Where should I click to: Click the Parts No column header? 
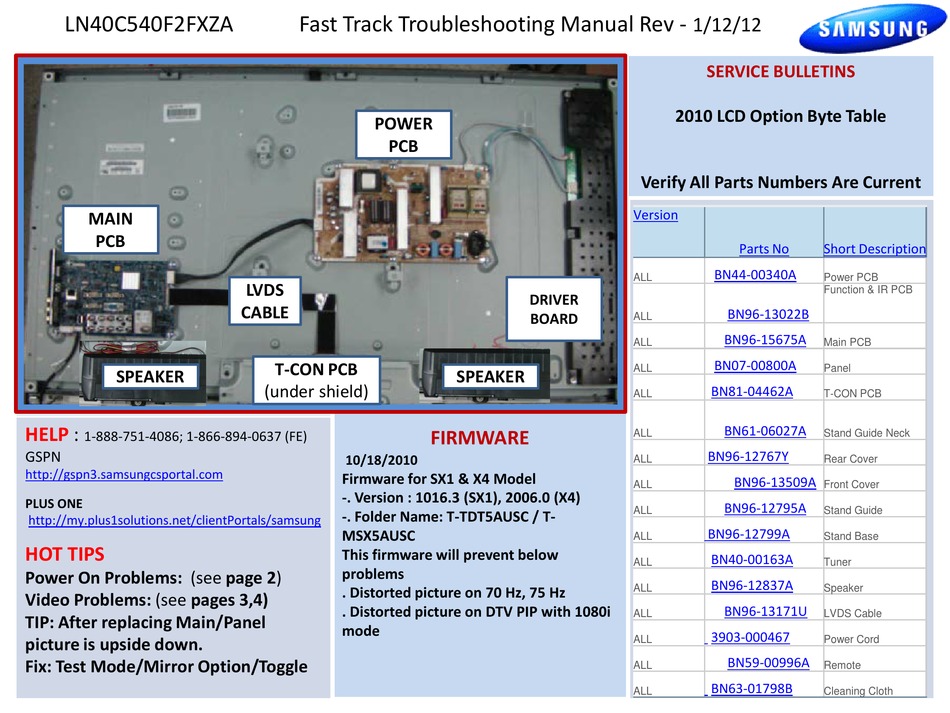coord(763,249)
